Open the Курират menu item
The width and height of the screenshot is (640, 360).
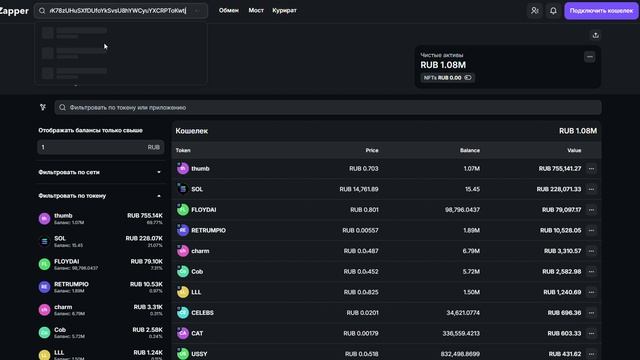284,10
